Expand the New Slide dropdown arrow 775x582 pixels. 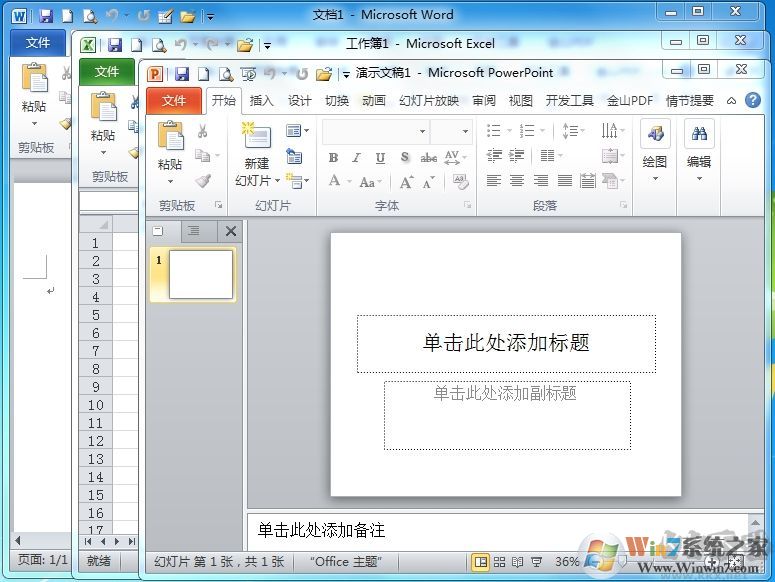(x=277, y=181)
